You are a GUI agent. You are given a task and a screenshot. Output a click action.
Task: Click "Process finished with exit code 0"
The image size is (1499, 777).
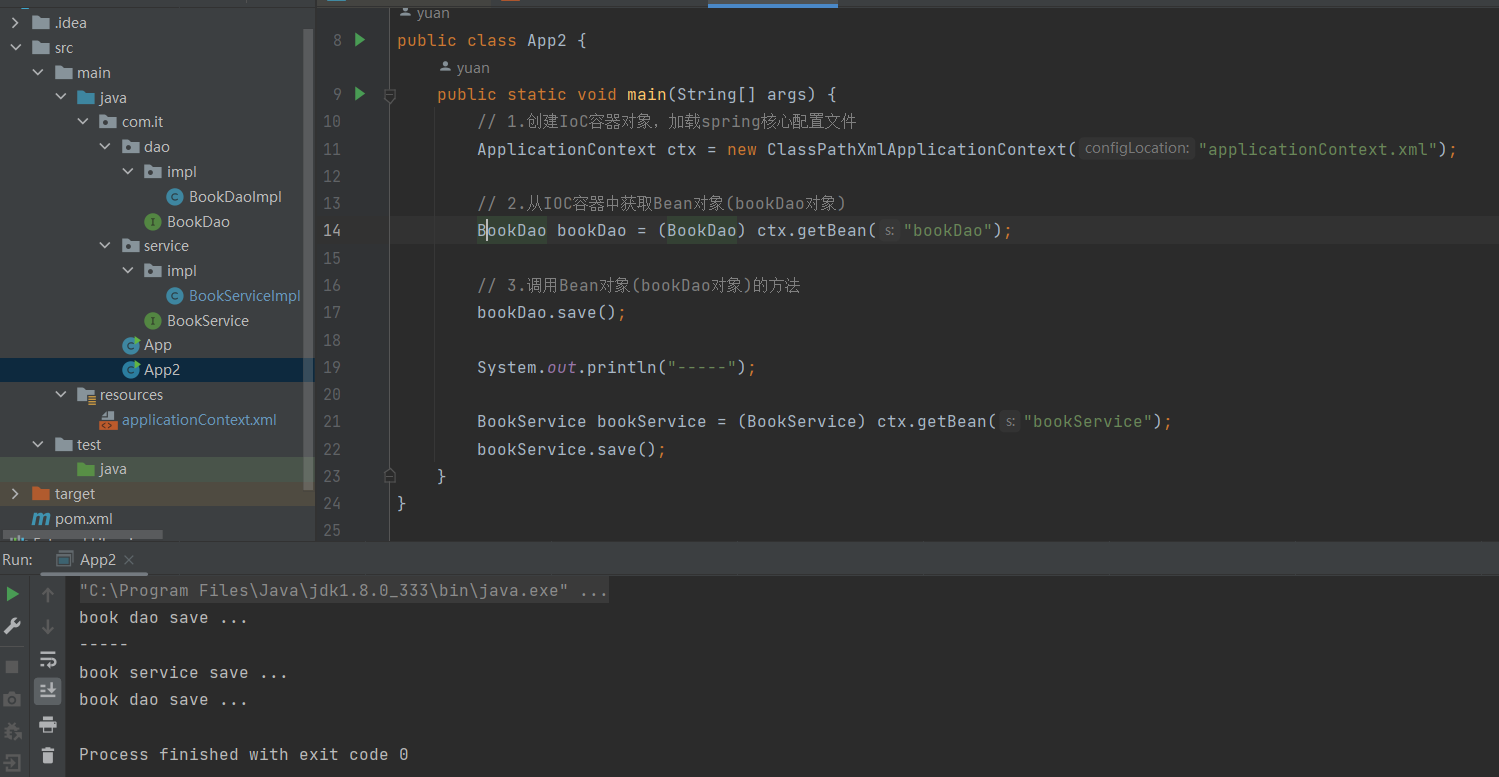click(x=243, y=755)
